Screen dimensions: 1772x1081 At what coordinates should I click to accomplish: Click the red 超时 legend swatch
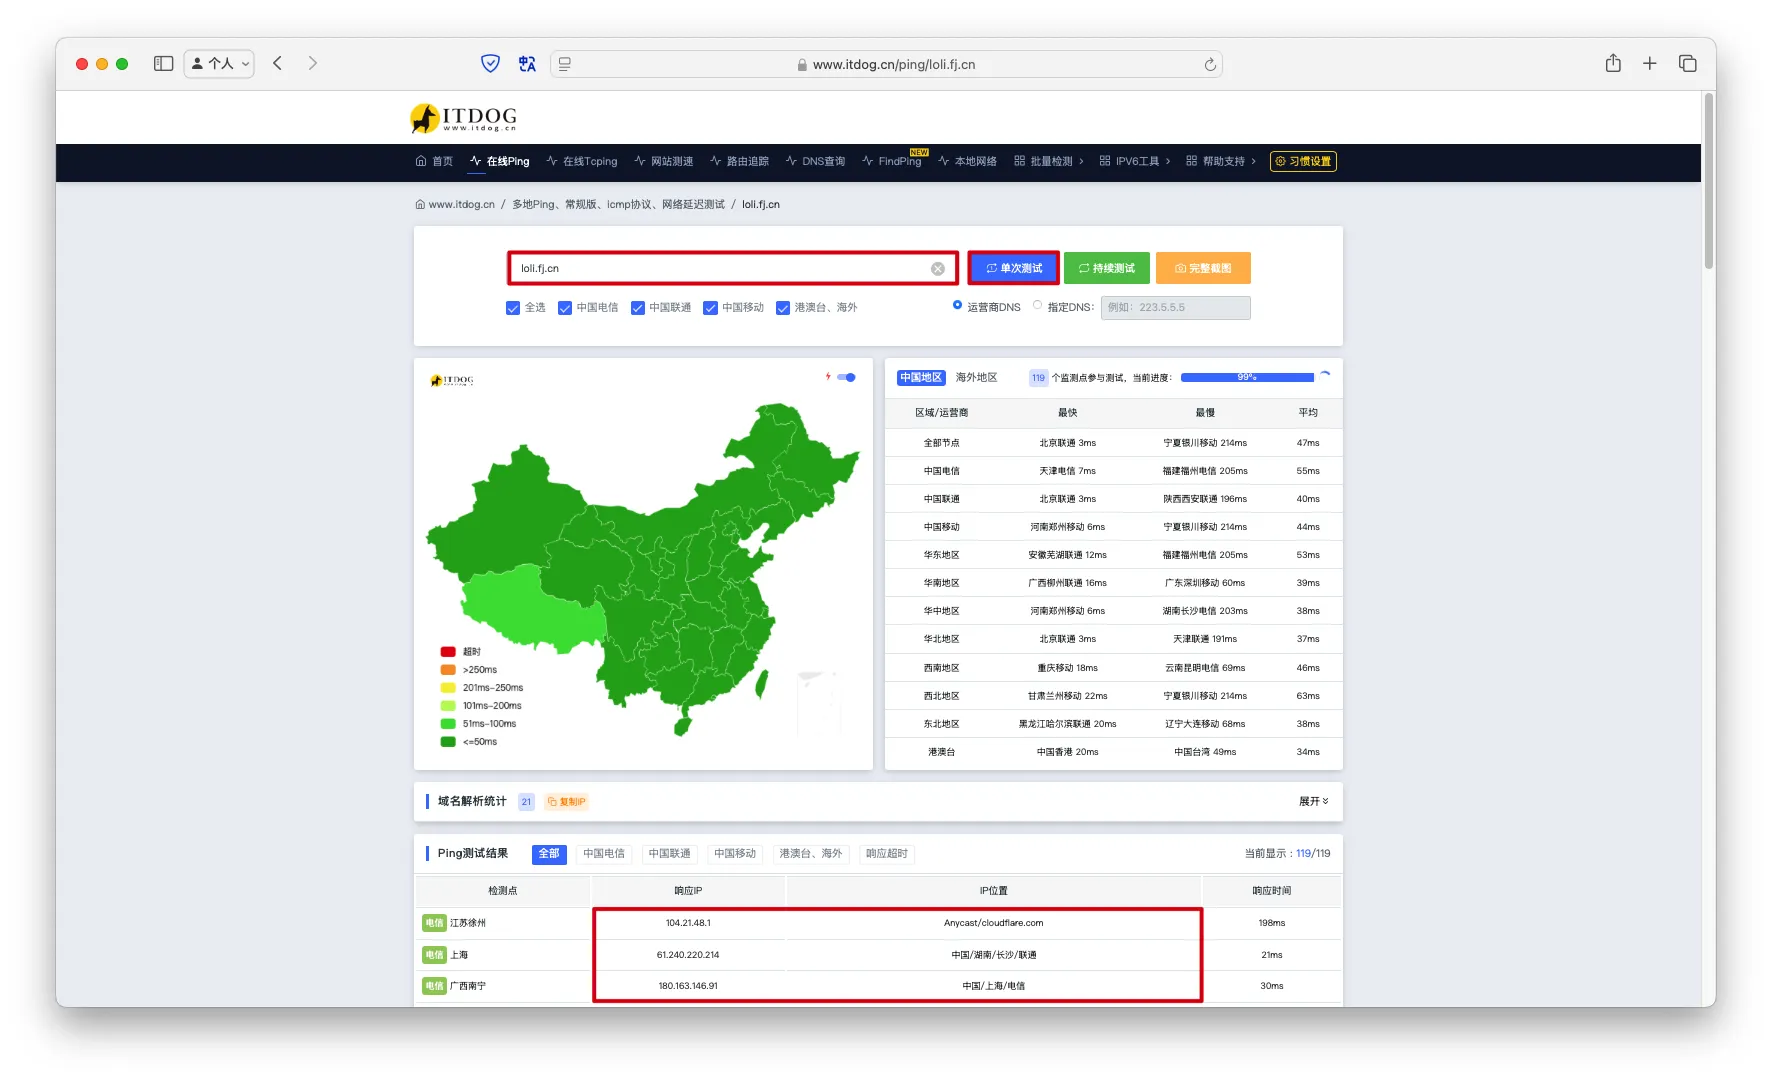tap(448, 652)
